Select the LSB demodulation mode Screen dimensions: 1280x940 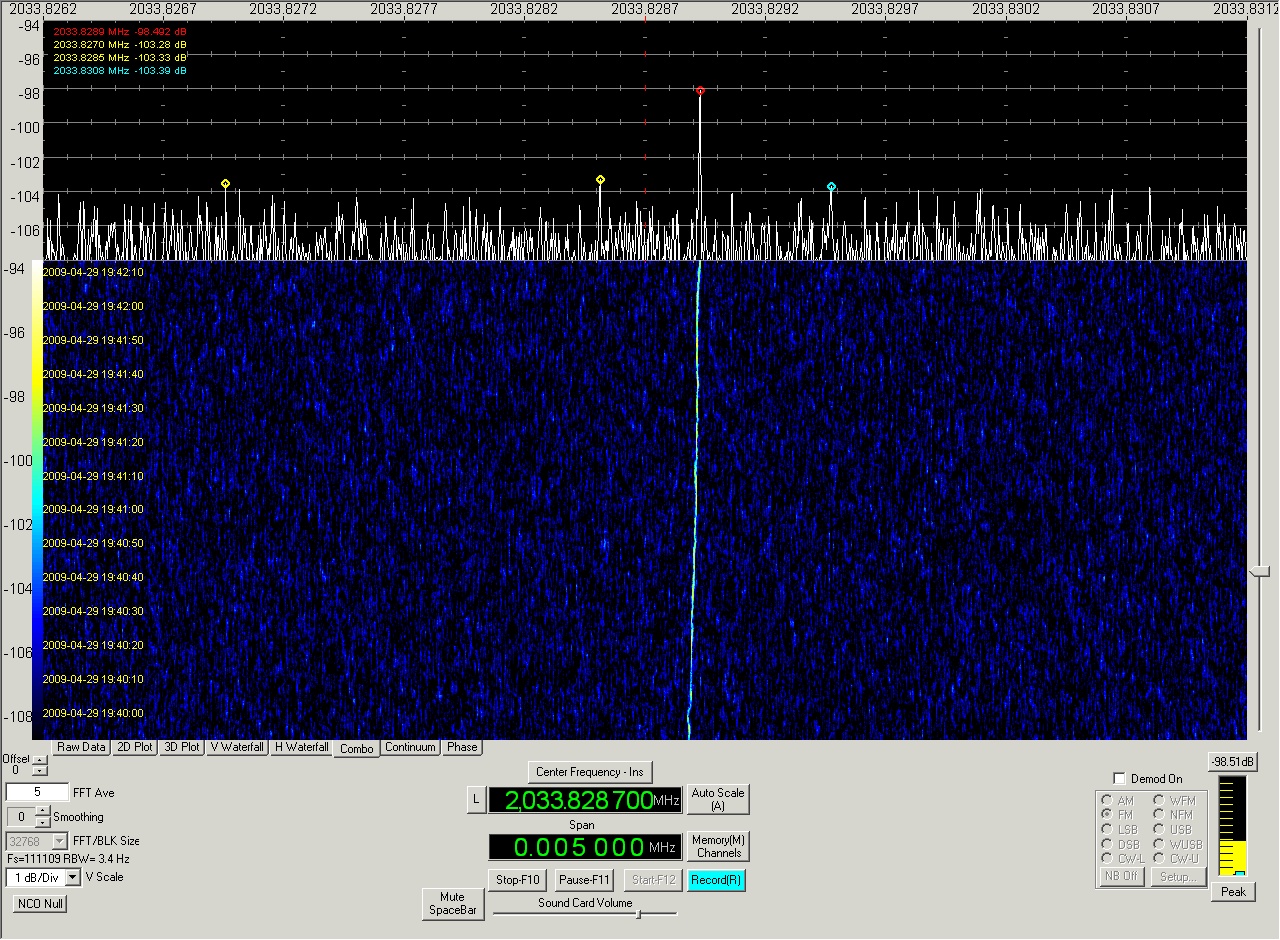[x=1107, y=829]
